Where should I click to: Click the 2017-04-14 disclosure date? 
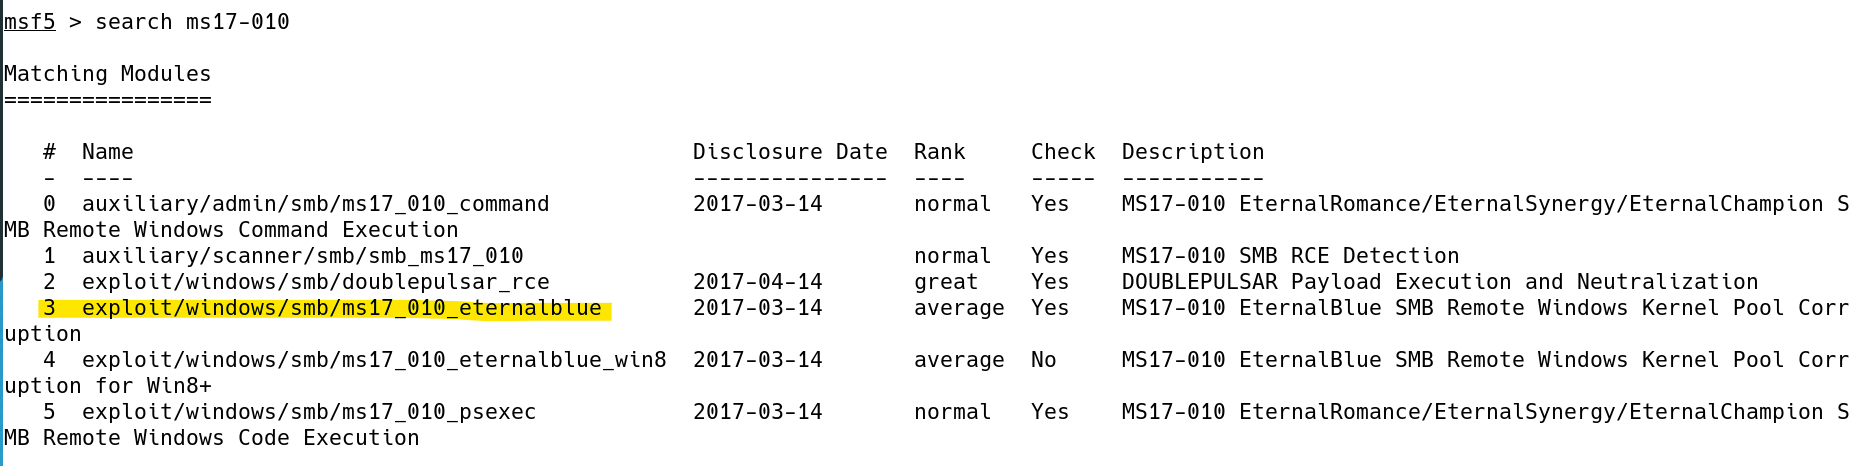pyautogui.click(x=758, y=282)
